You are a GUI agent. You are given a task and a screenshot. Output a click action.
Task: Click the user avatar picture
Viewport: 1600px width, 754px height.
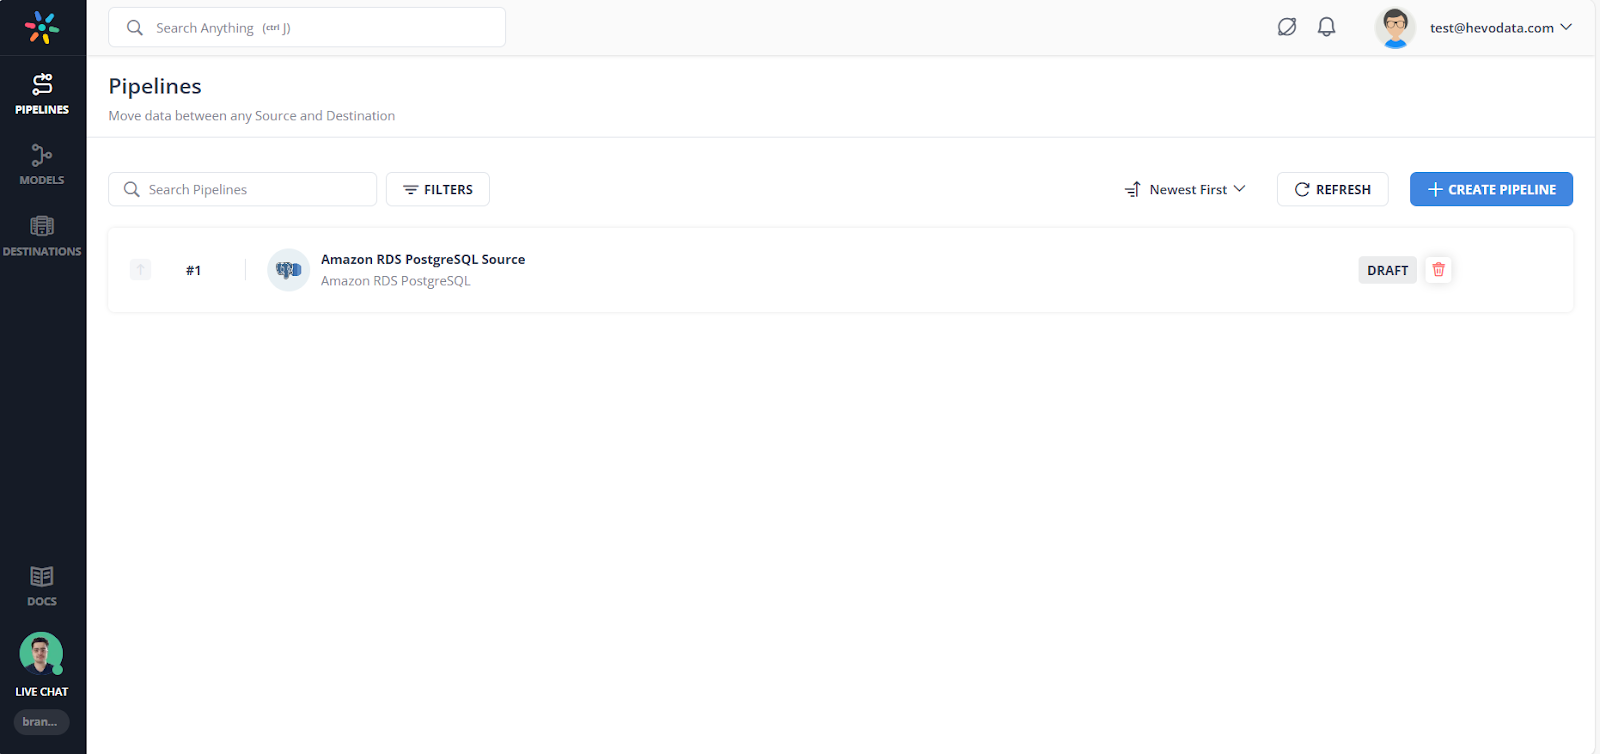click(x=1395, y=28)
